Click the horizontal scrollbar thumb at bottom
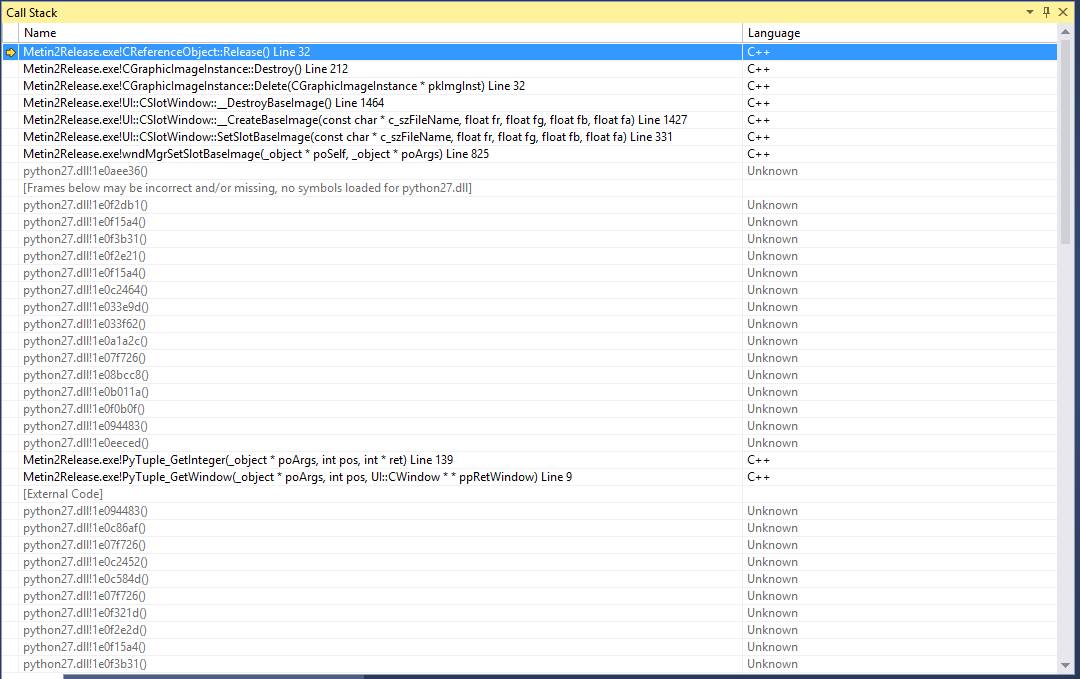The image size is (1080, 679). (214, 676)
